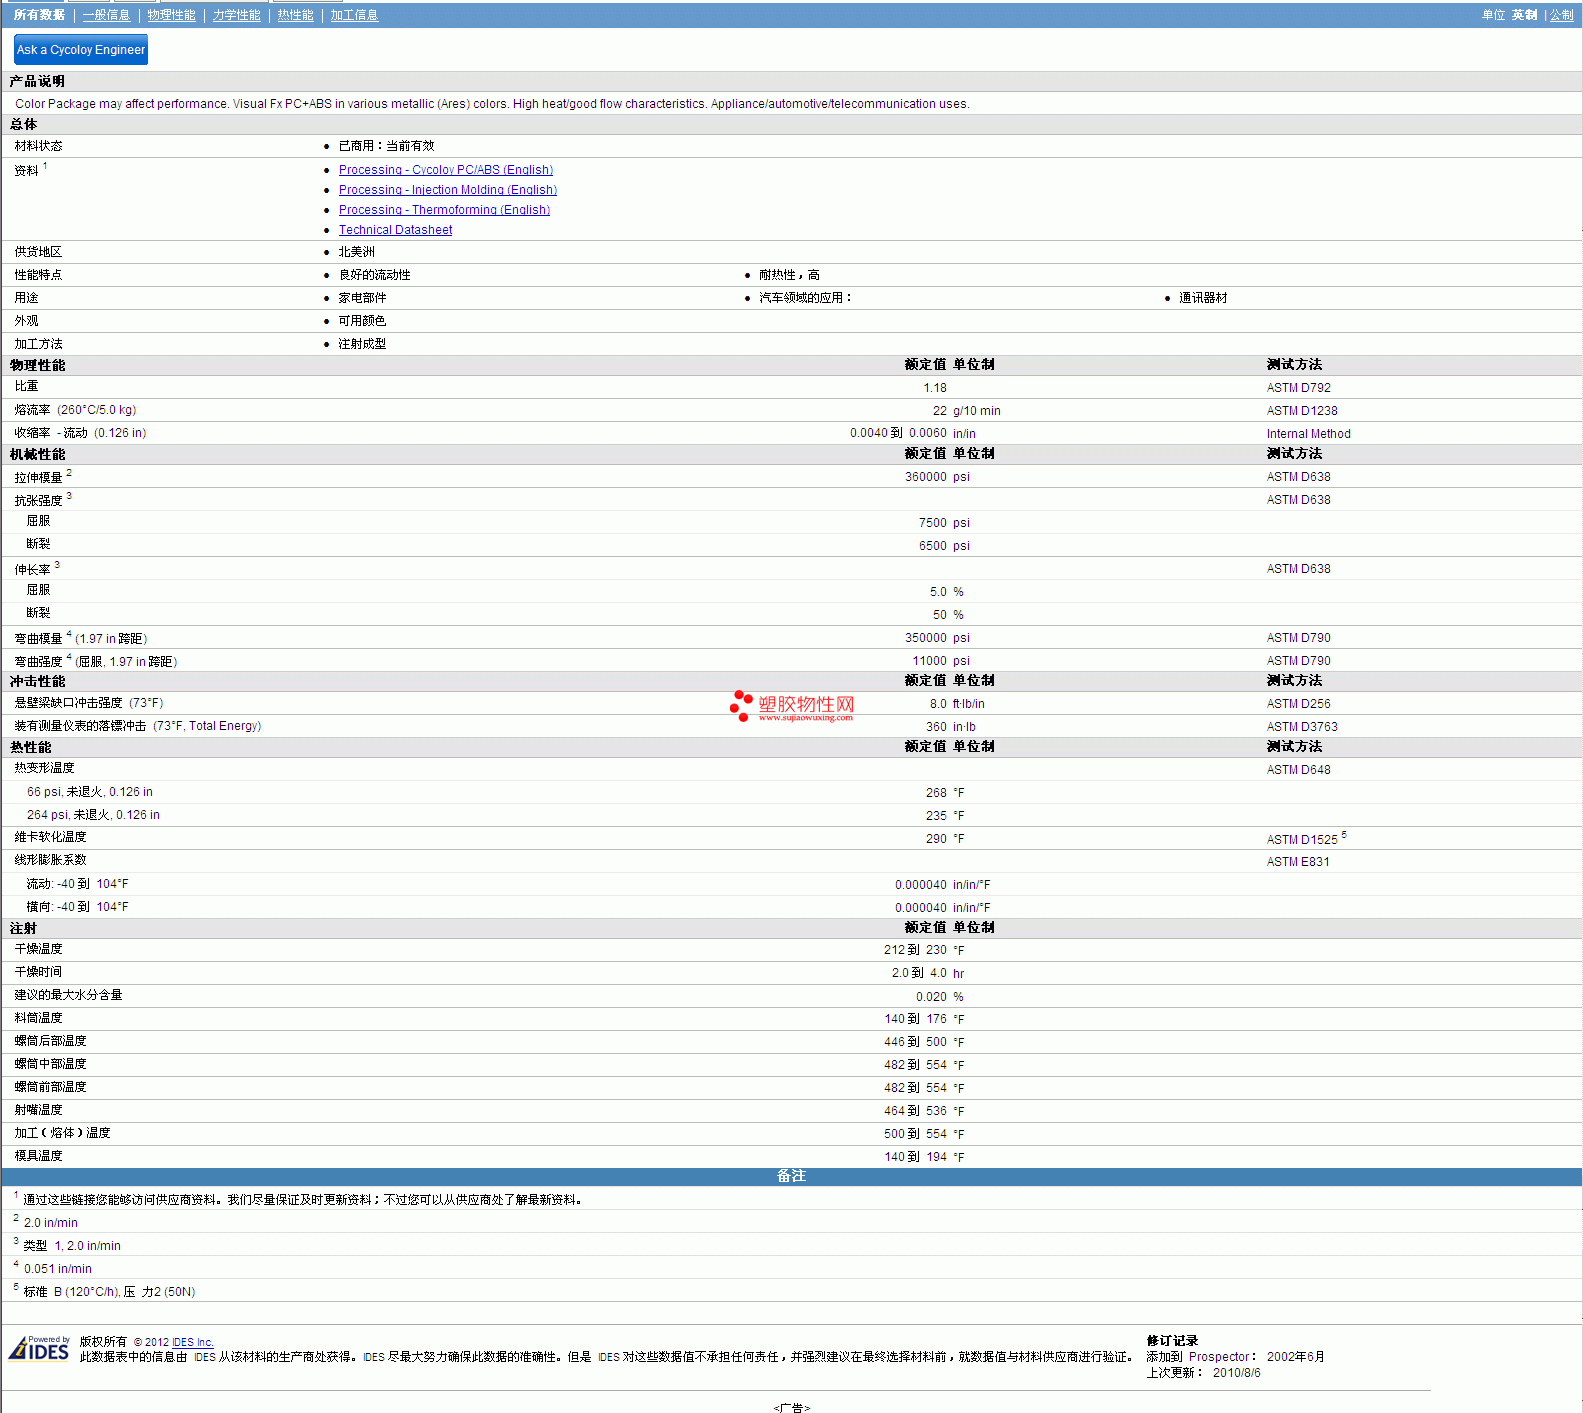Open the 力学性能 tab

coord(236,15)
